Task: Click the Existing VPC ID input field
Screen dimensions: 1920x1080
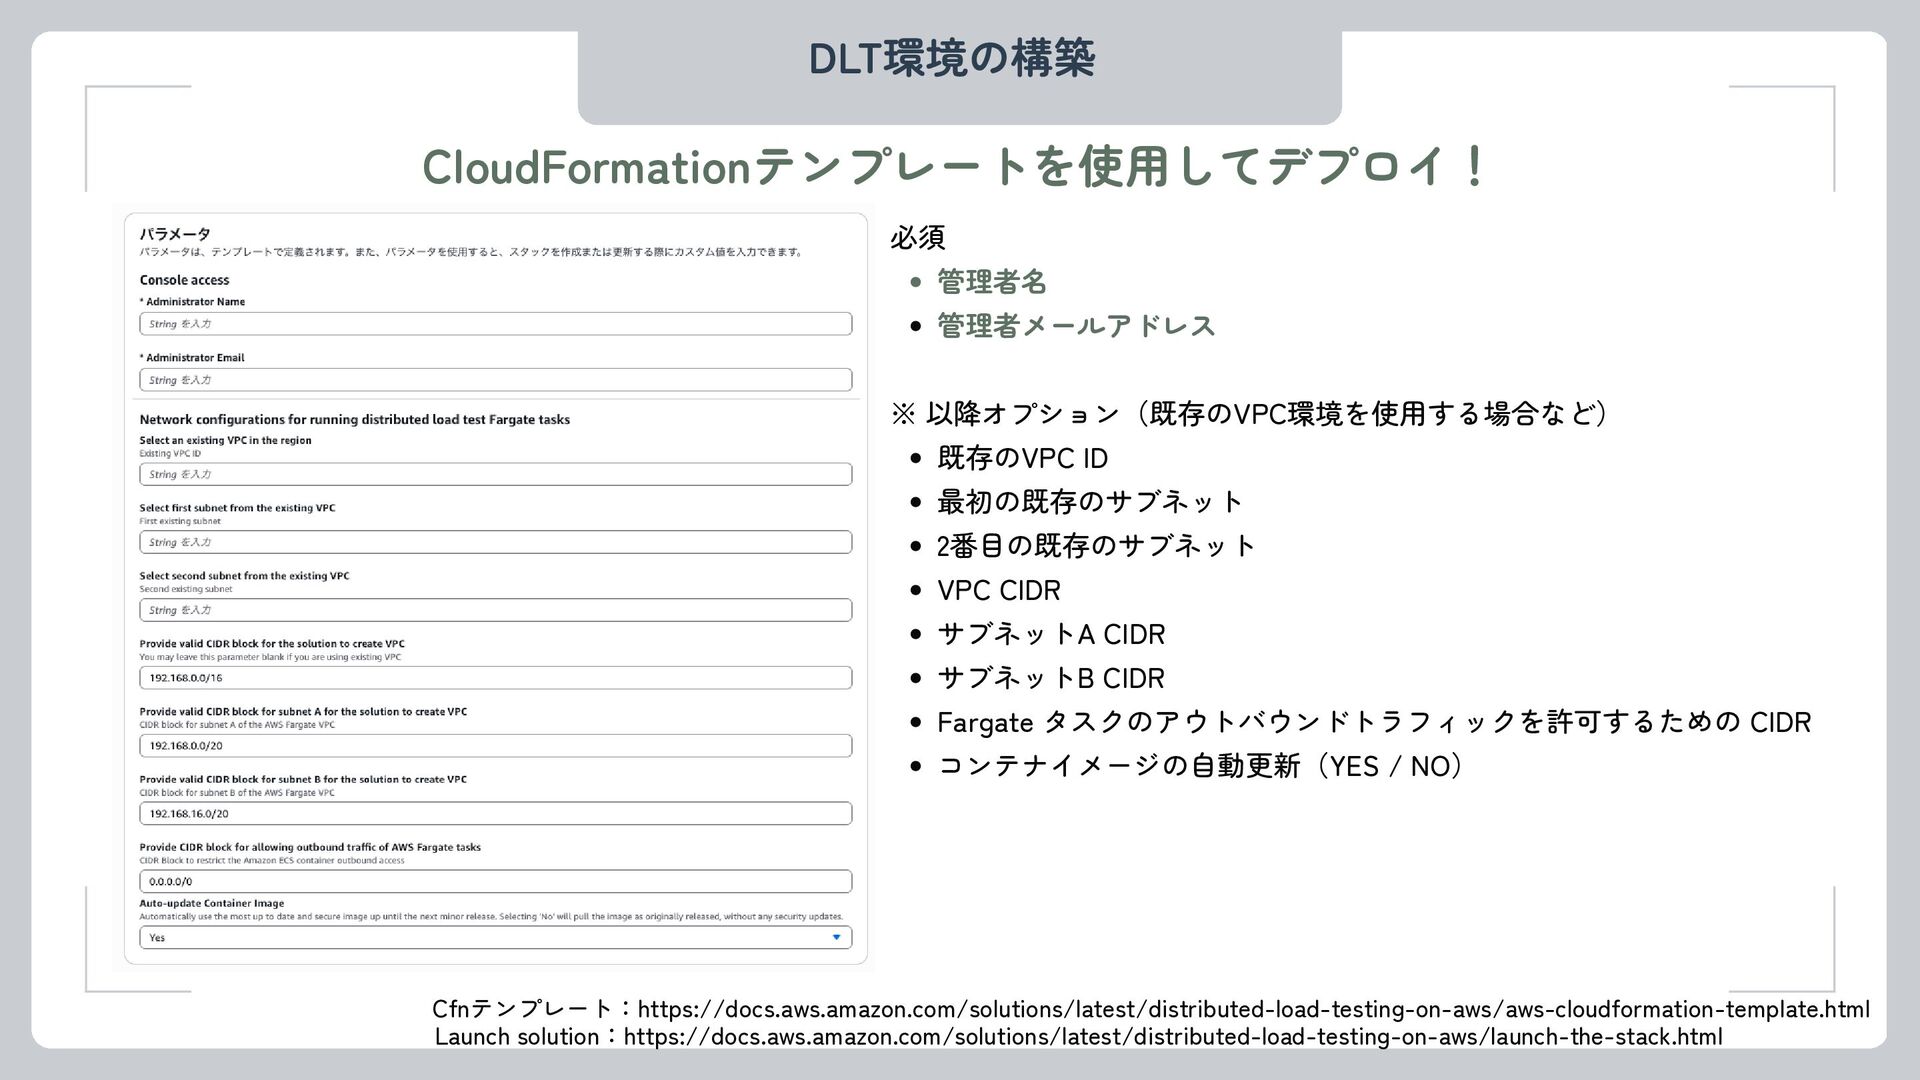Action: (x=495, y=474)
